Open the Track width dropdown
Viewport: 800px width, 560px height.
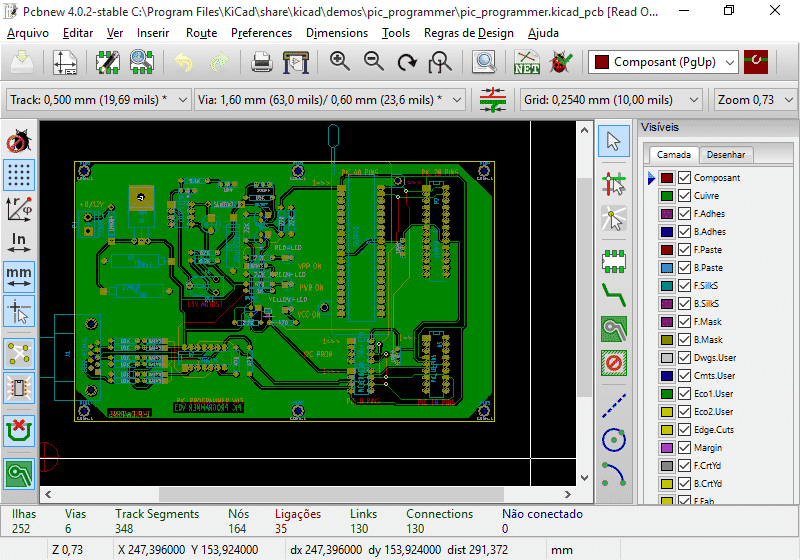[101, 100]
